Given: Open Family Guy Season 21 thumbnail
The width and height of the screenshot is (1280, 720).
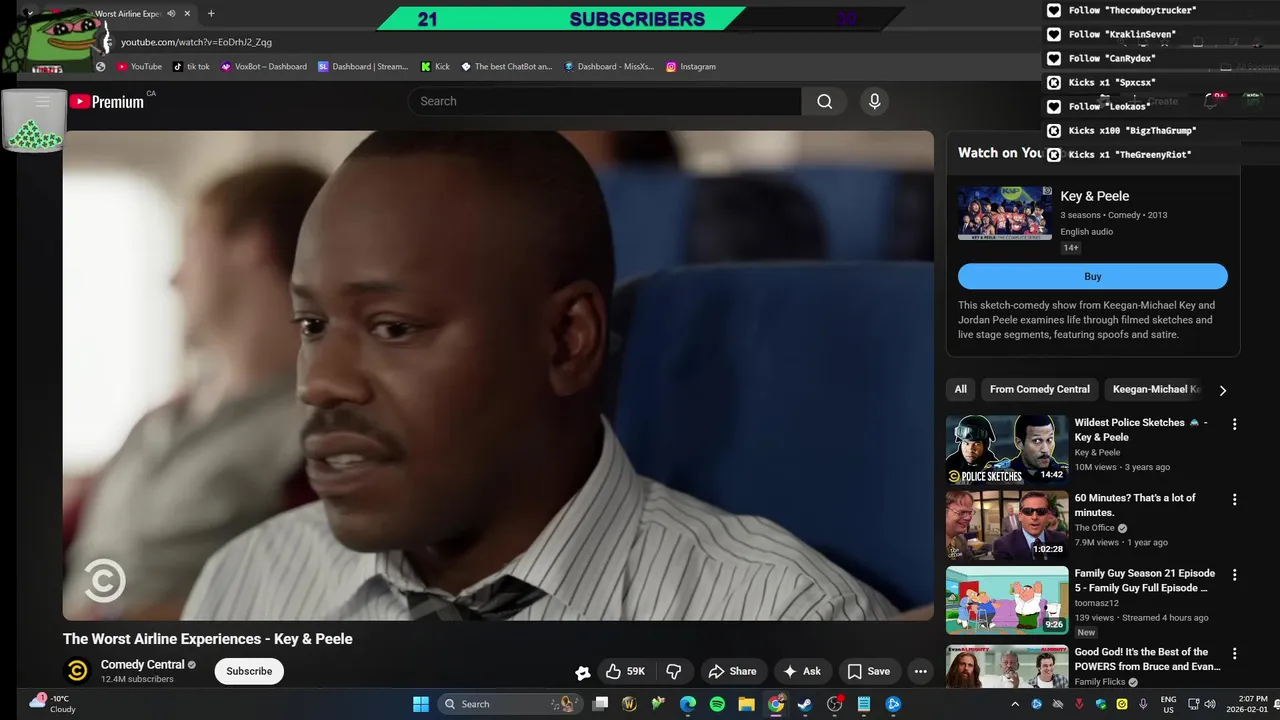Looking at the screenshot, I should point(1007,600).
